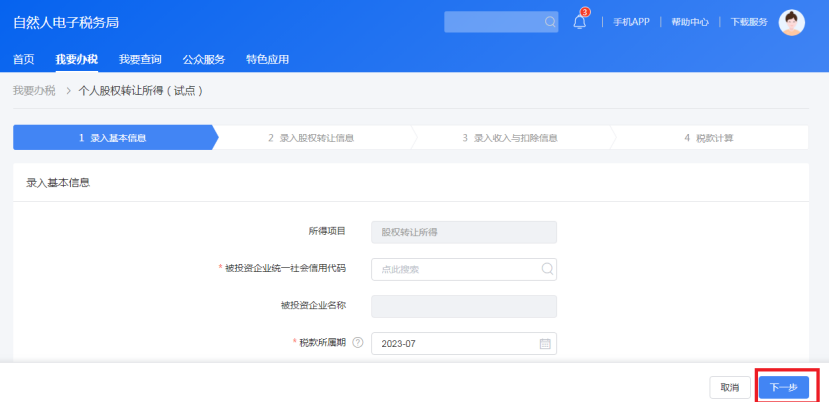Click the search magnifier icon in header

(550, 22)
